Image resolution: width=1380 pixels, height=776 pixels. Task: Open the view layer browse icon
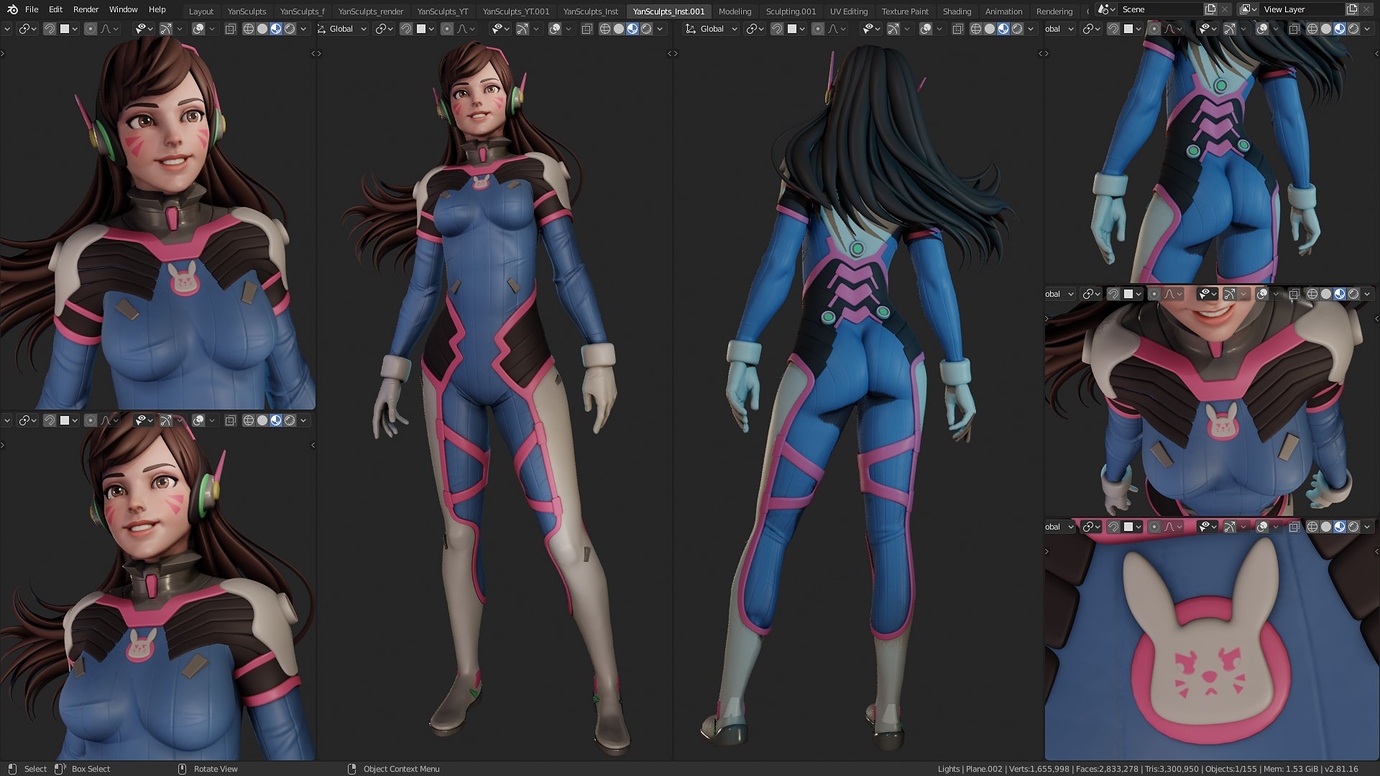(x=1247, y=9)
